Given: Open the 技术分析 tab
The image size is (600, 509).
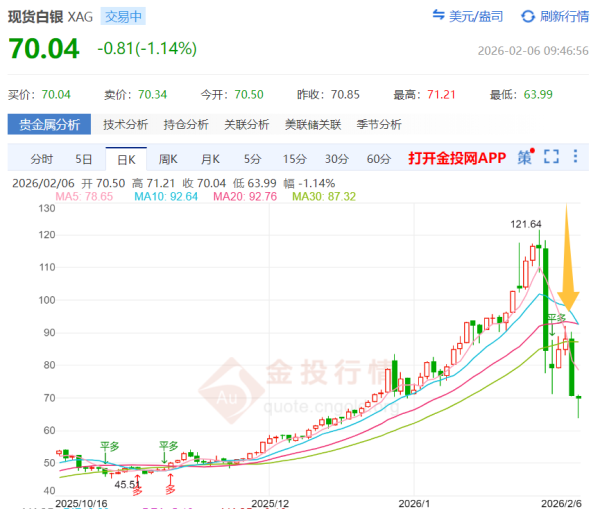Looking at the screenshot, I should point(125,125).
